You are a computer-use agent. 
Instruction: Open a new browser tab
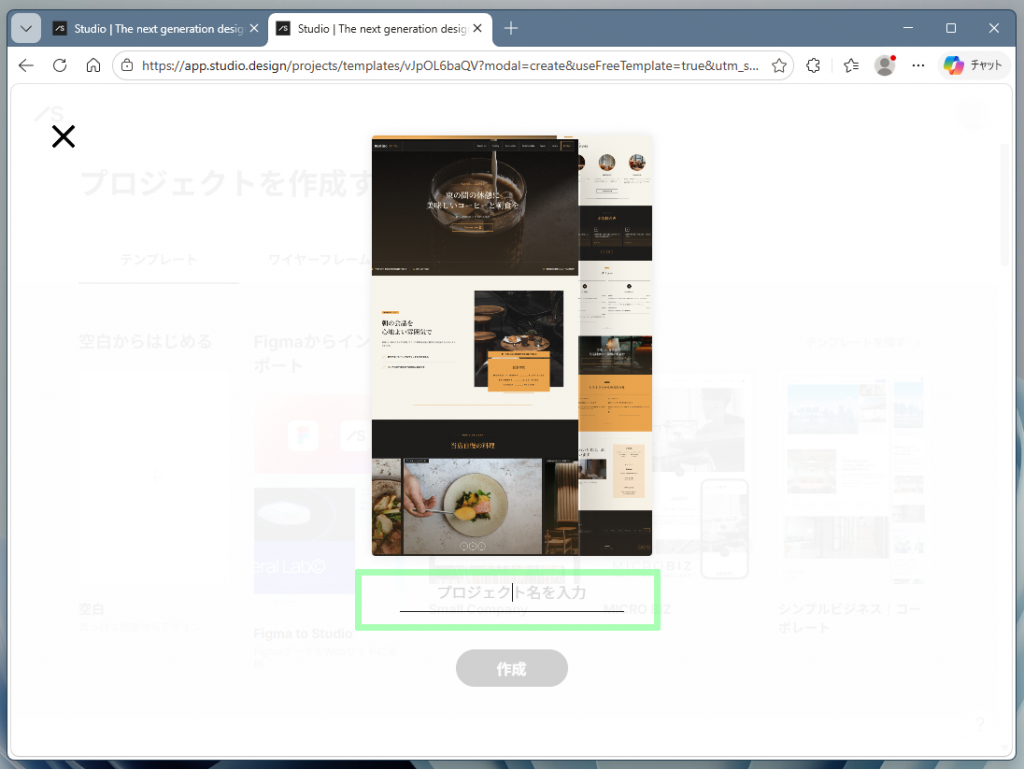point(511,28)
